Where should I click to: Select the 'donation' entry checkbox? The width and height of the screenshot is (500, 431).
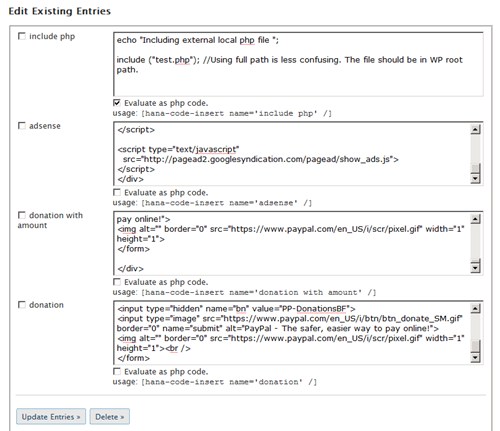[22, 304]
